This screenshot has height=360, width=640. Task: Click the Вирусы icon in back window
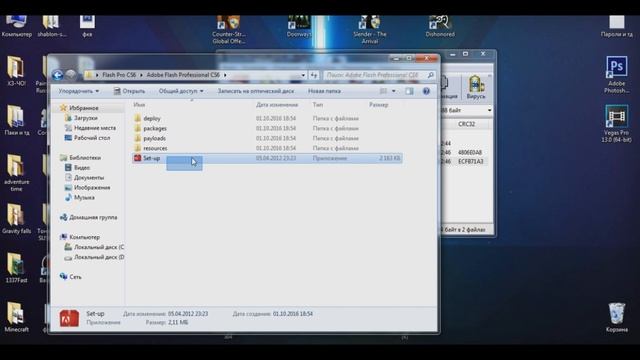pos(476,87)
